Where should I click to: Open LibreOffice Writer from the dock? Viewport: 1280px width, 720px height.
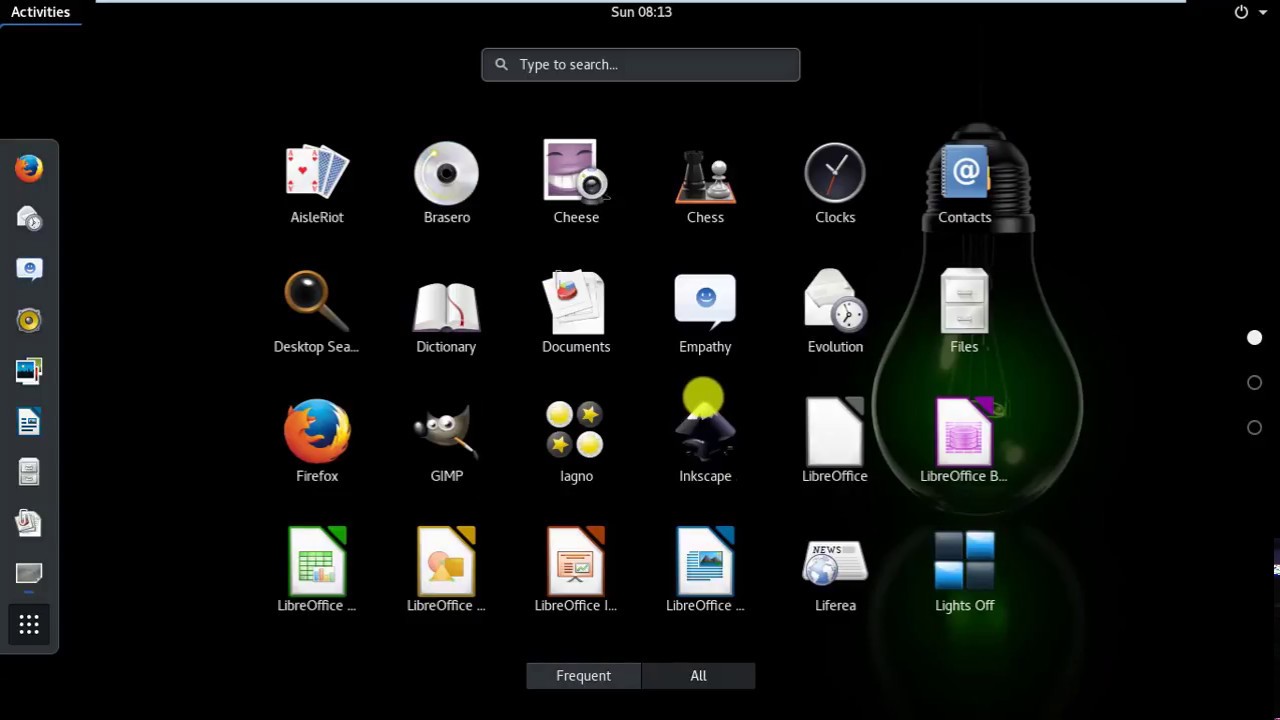tap(29, 422)
